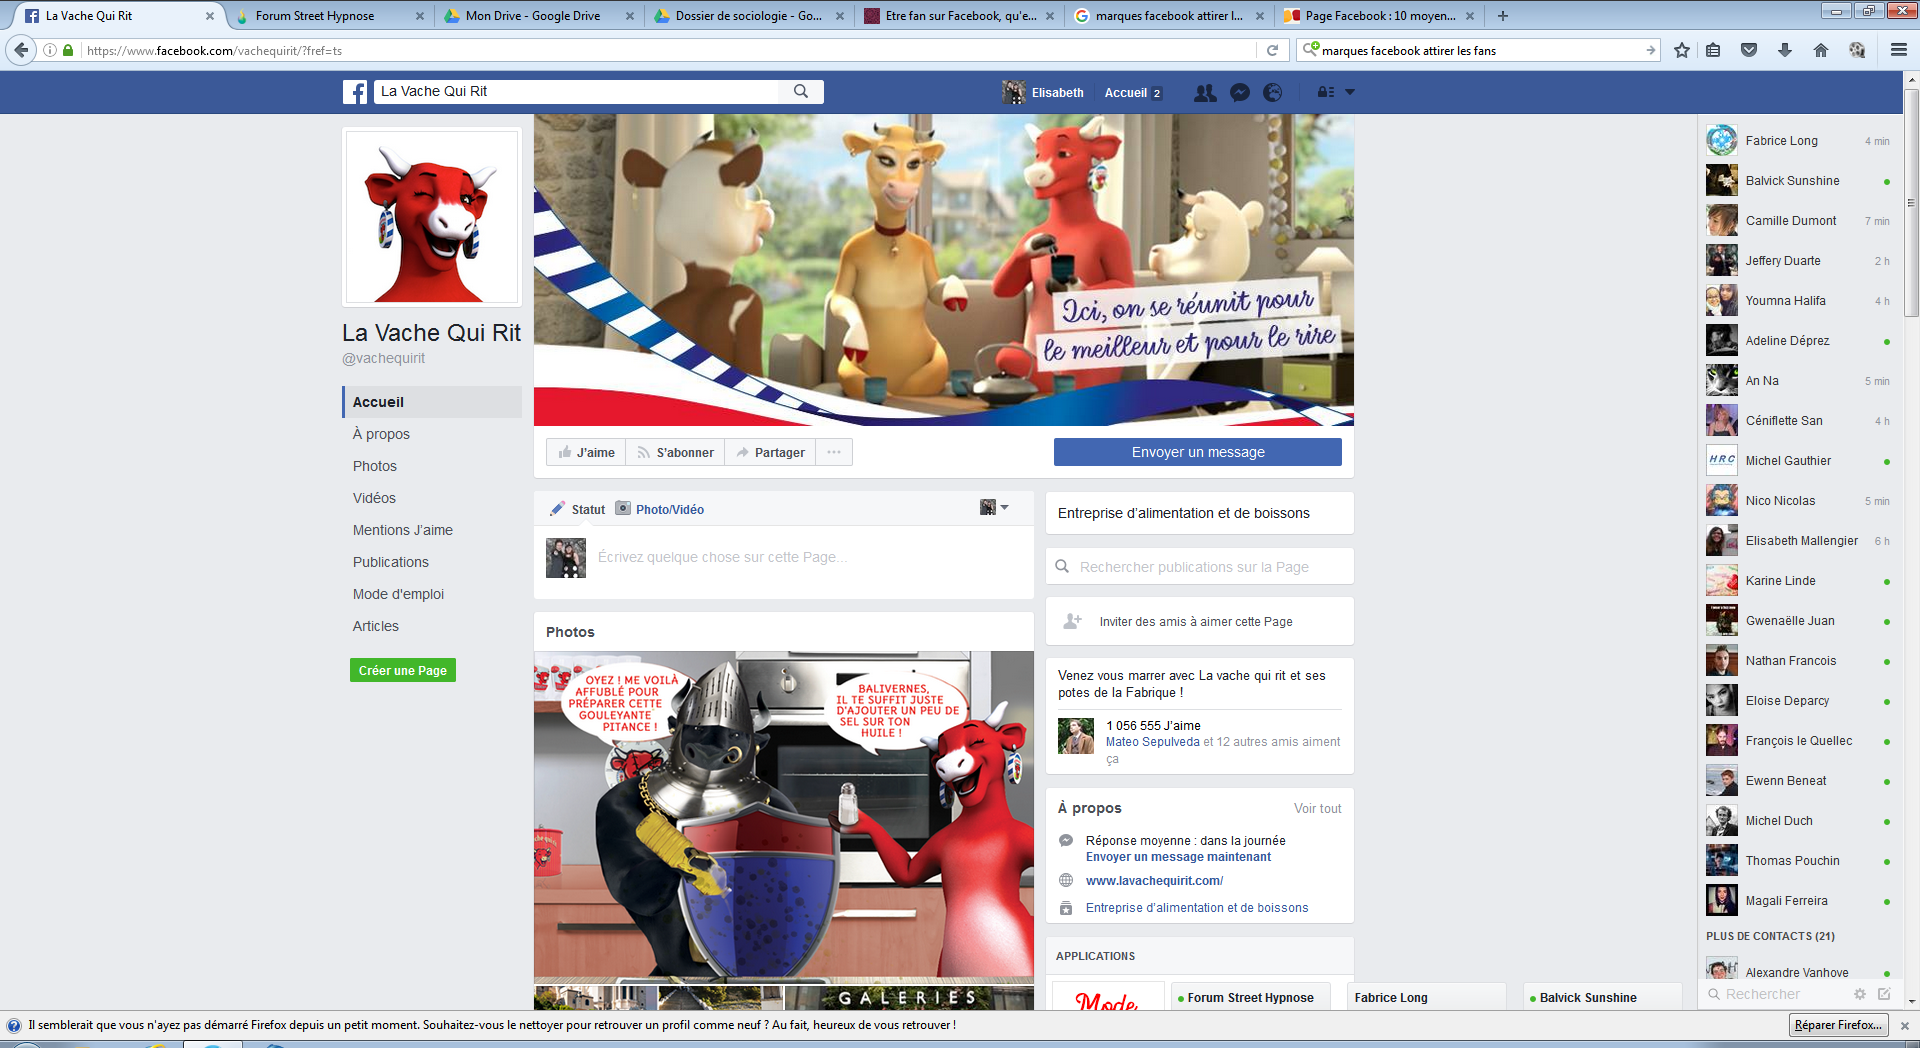This screenshot has height=1048, width=1920.
Task: Click the Pocket save icon
Action: [x=1749, y=50]
